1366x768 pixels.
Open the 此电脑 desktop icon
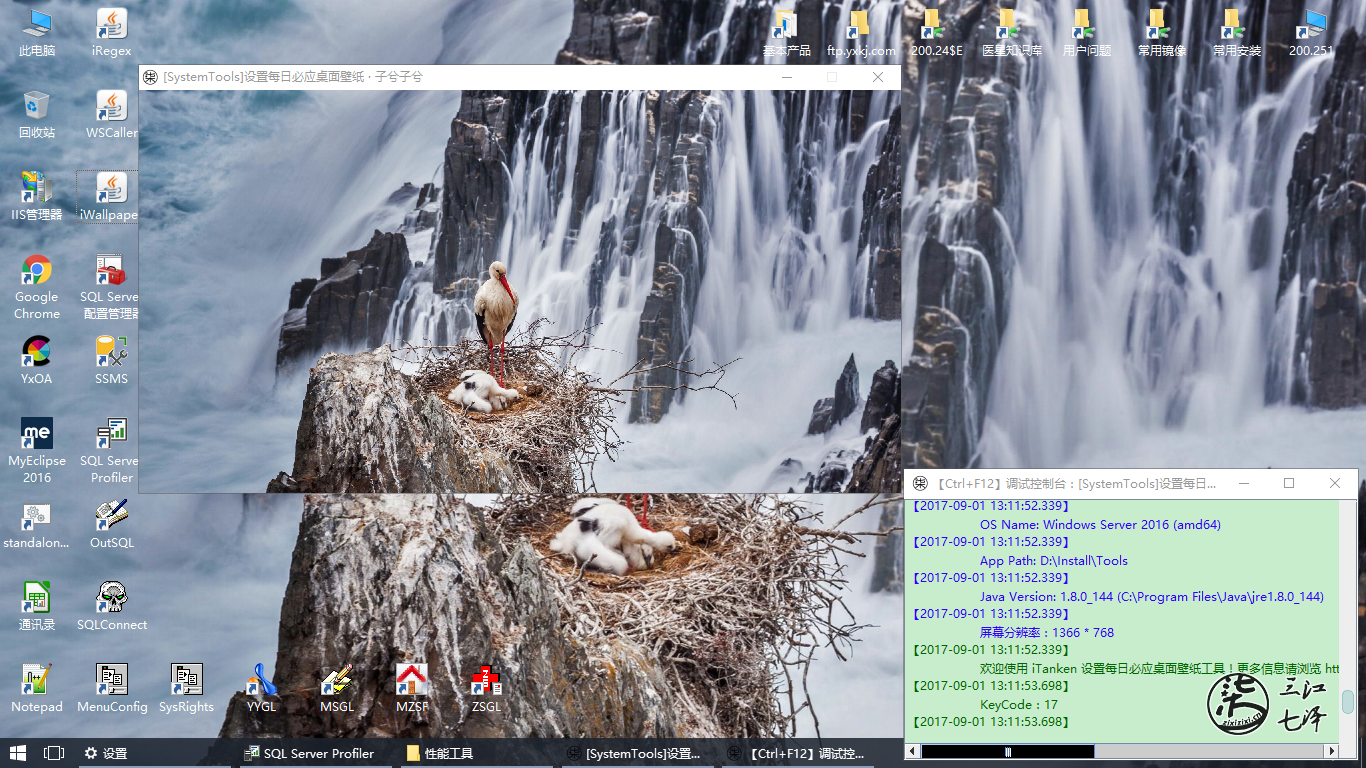(x=37, y=33)
